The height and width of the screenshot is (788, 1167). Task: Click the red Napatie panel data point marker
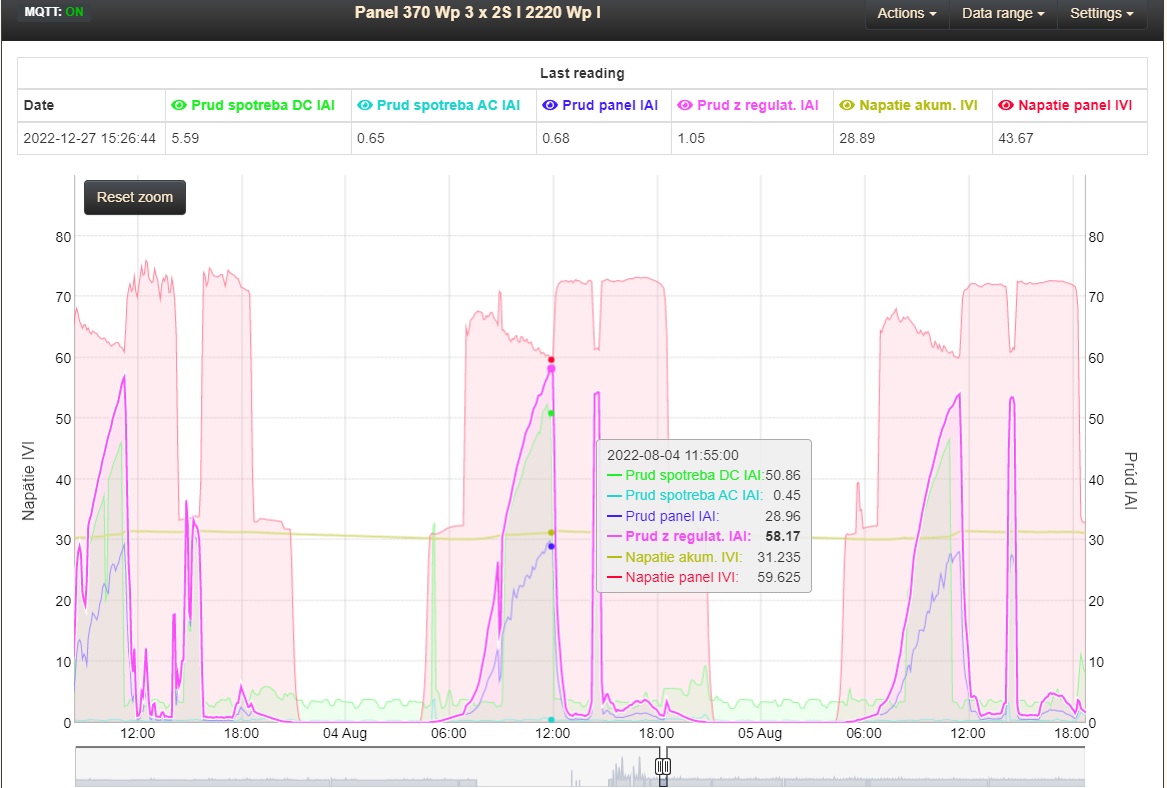click(x=551, y=359)
